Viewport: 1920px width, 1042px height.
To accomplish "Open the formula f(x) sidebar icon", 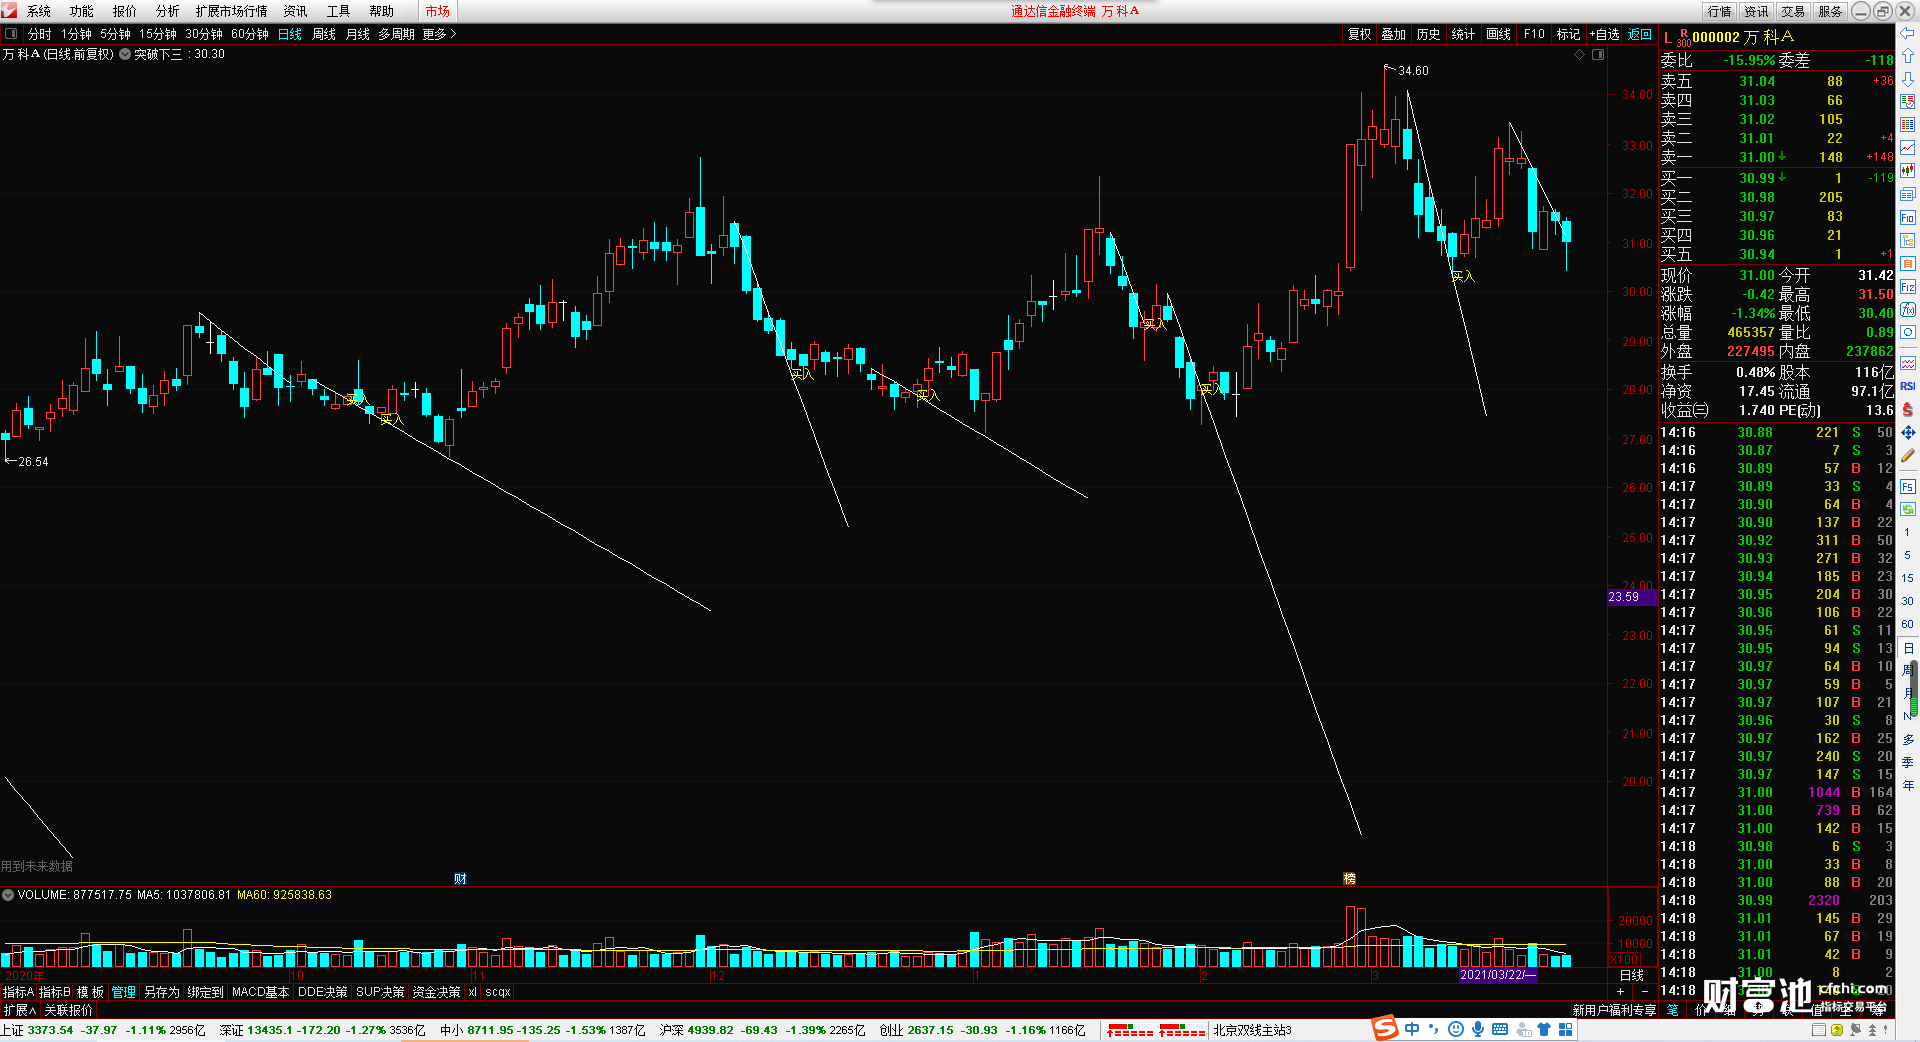I will (x=1908, y=310).
